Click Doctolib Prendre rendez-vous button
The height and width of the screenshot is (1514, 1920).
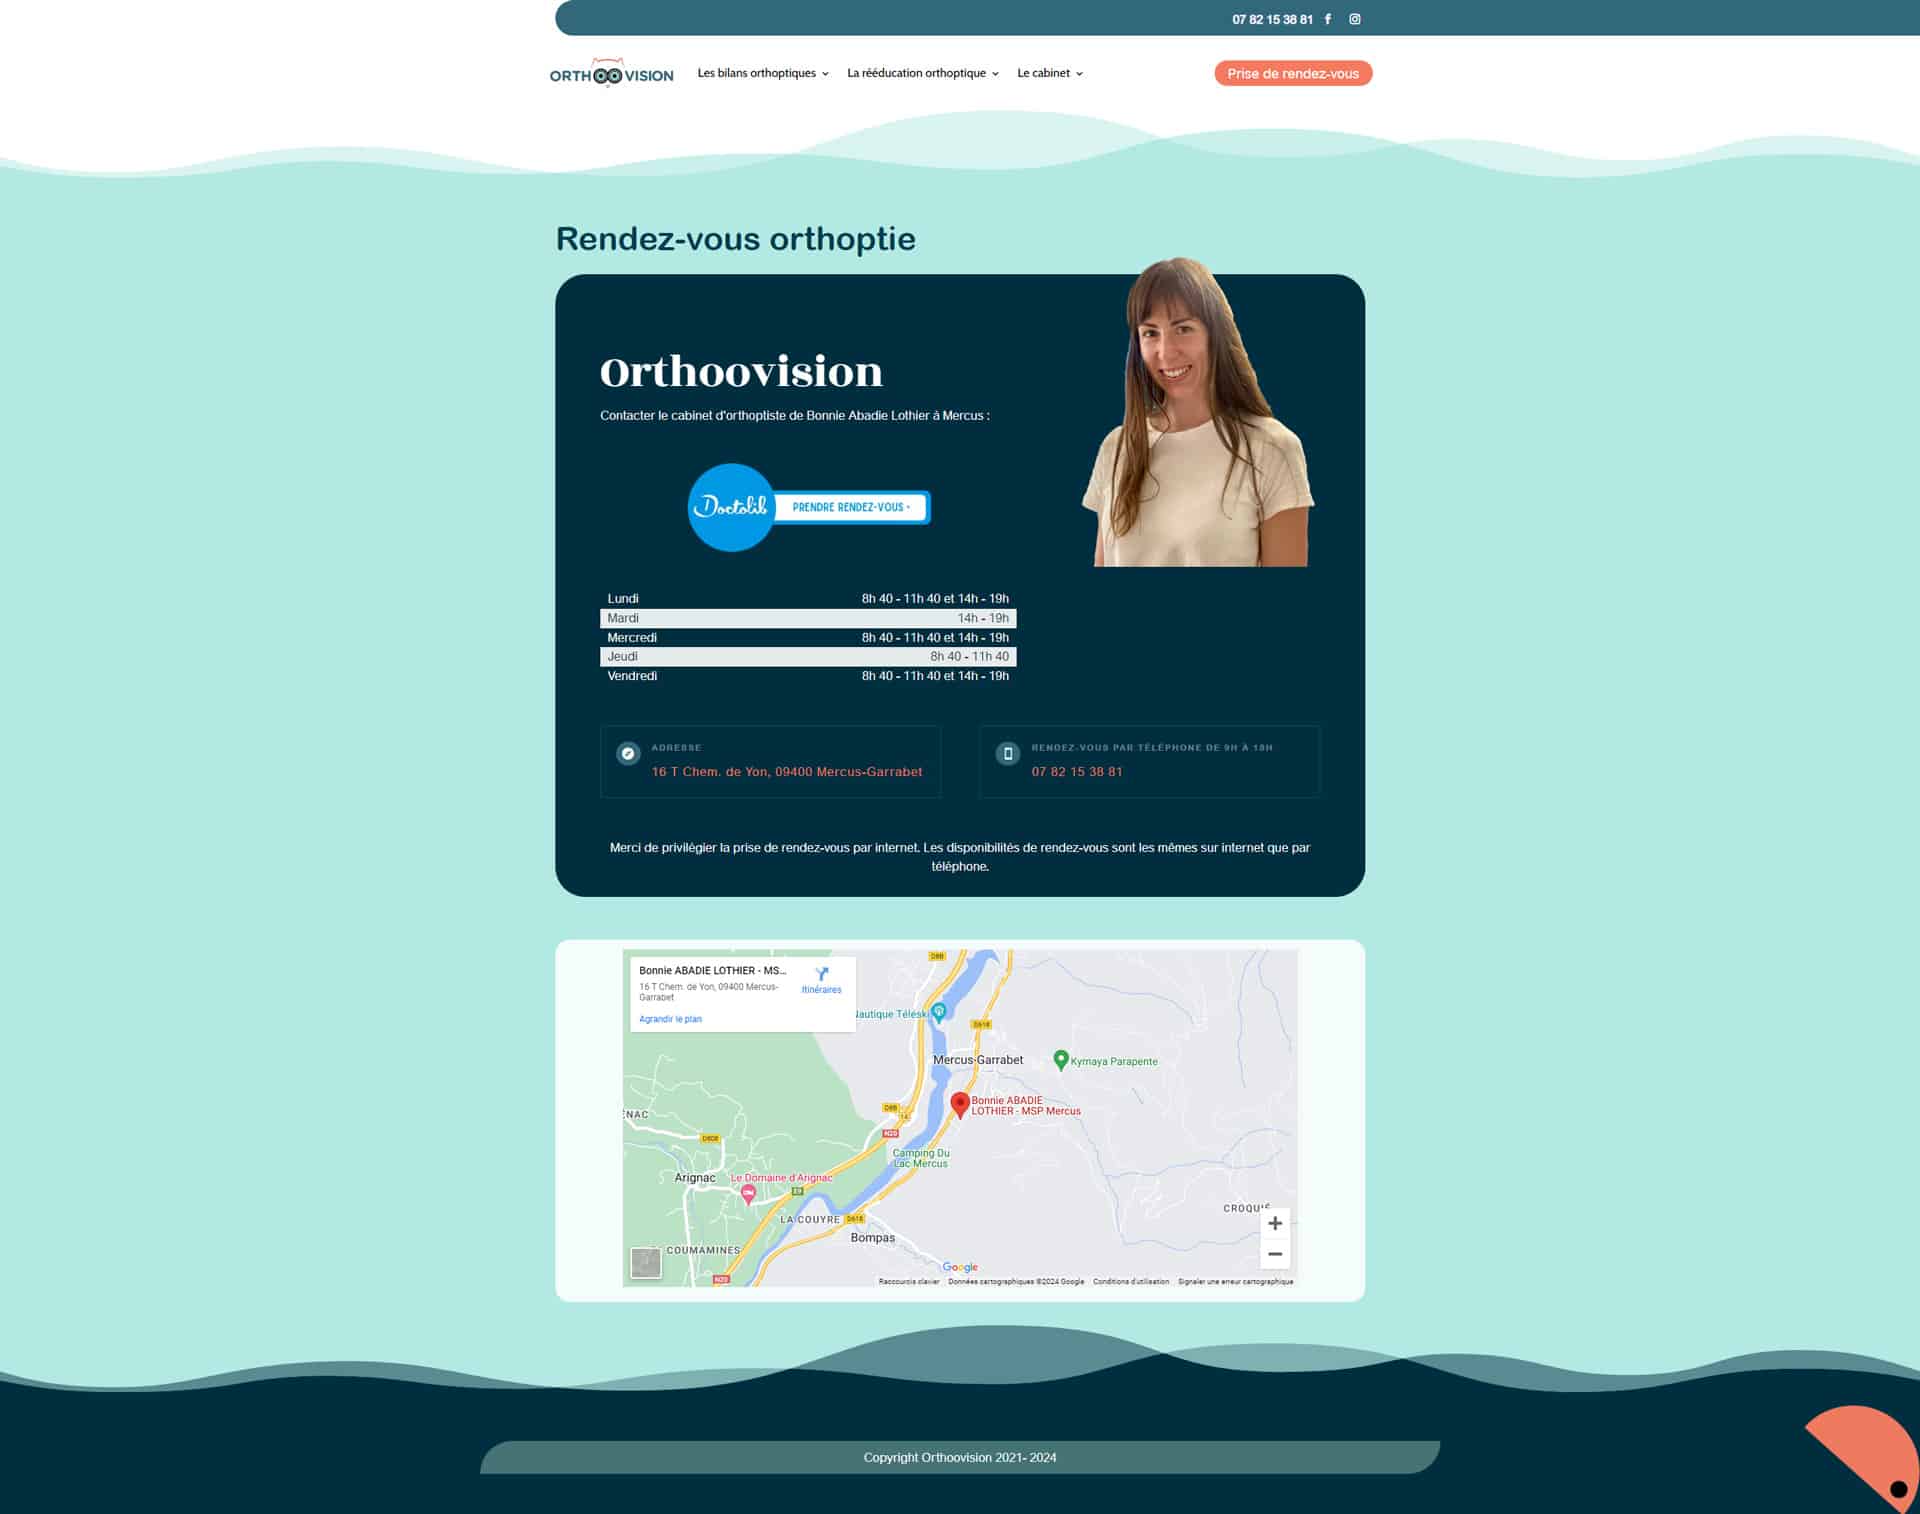tap(850, 507)
